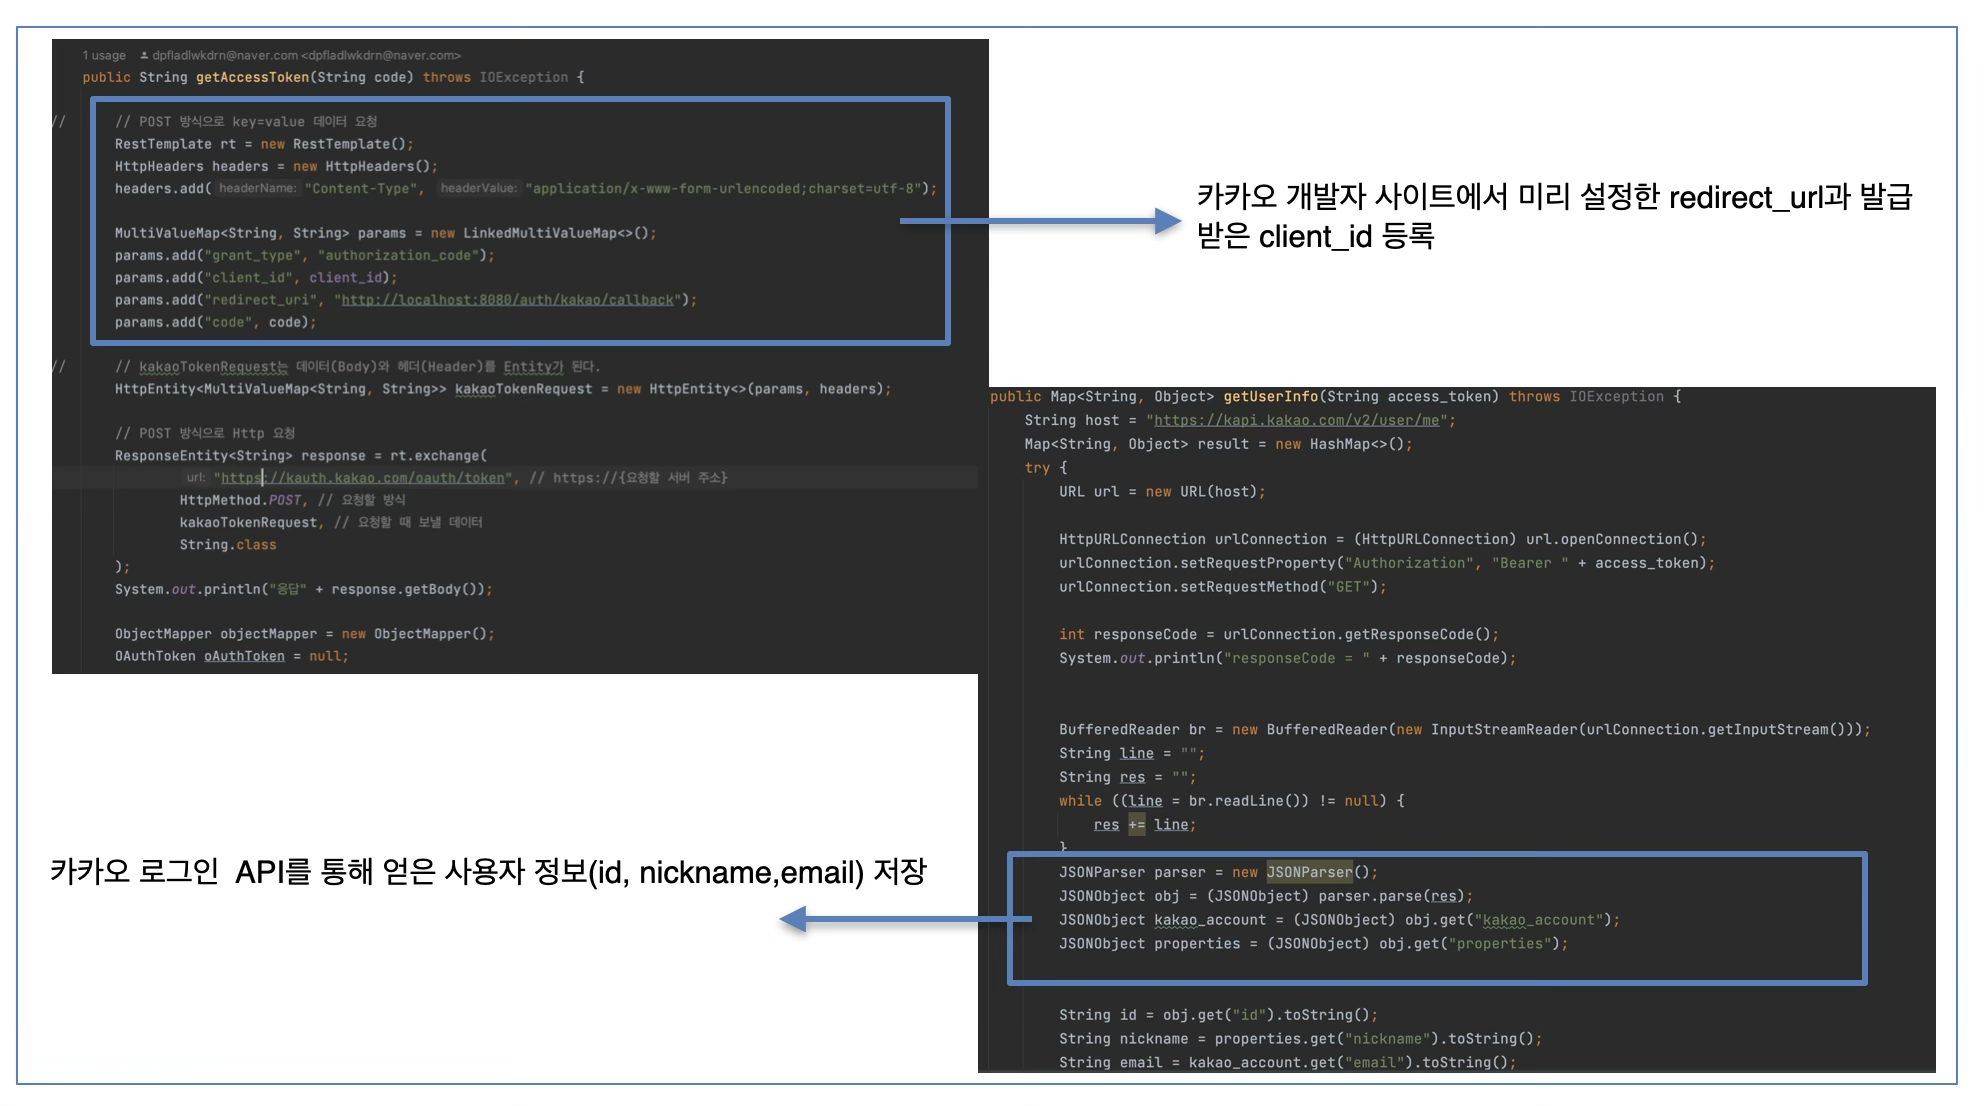1986x1106 pixels.
Task: Click the caption about 카카오 로그인 API 사용자 정보
Action: click(488, 872)
